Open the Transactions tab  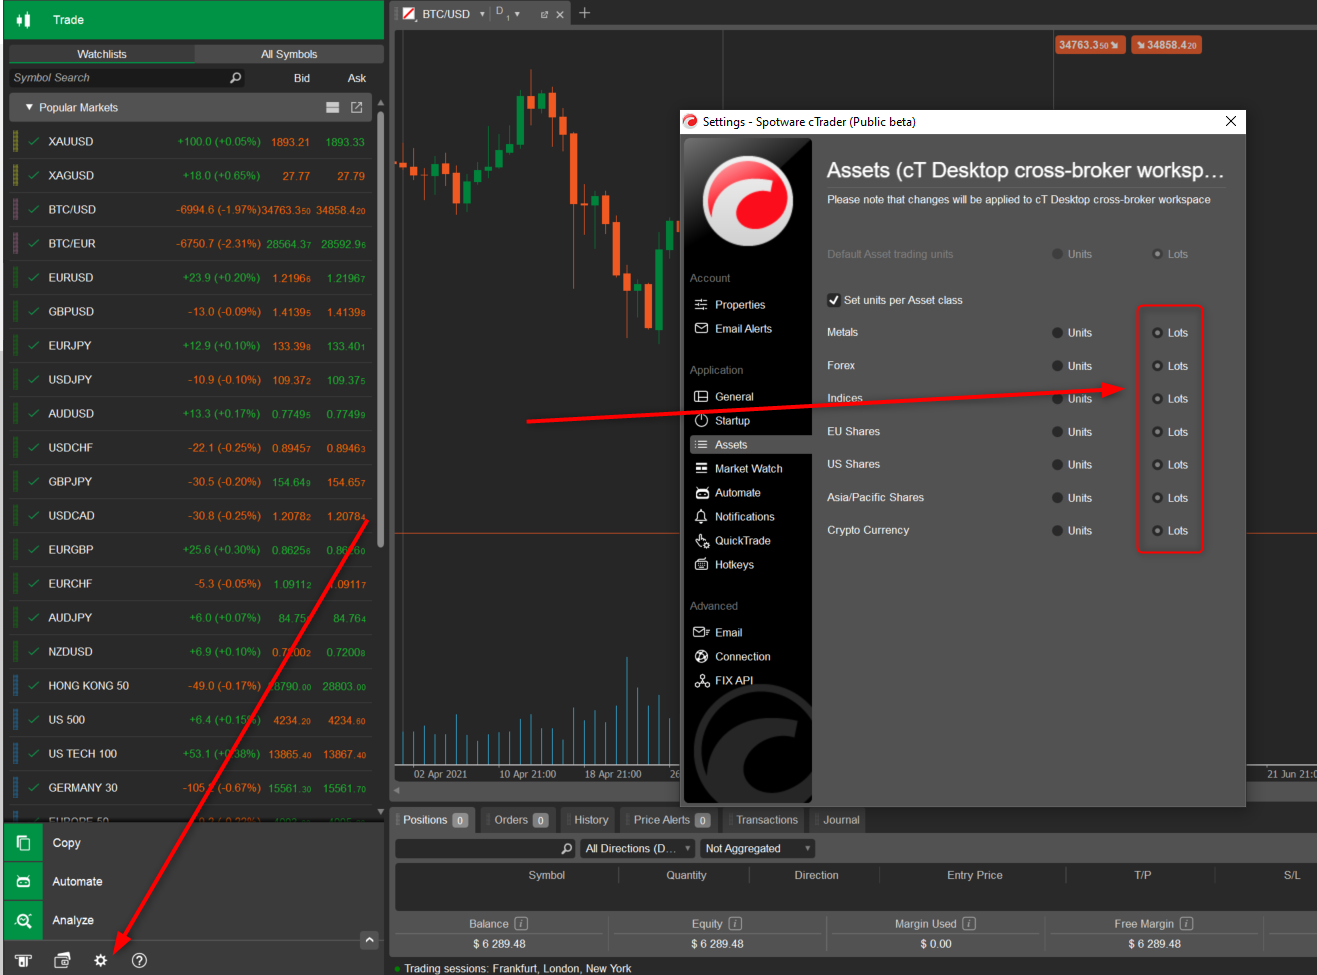click(766, 820)
